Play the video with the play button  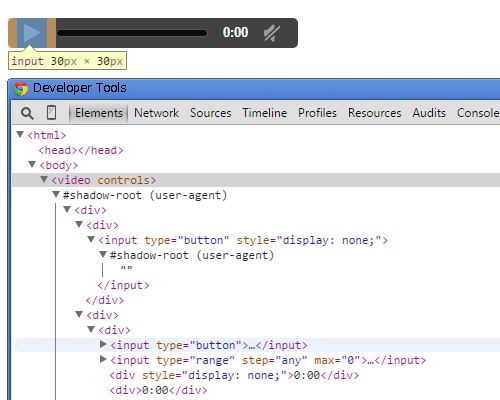(x=32, y=33)
